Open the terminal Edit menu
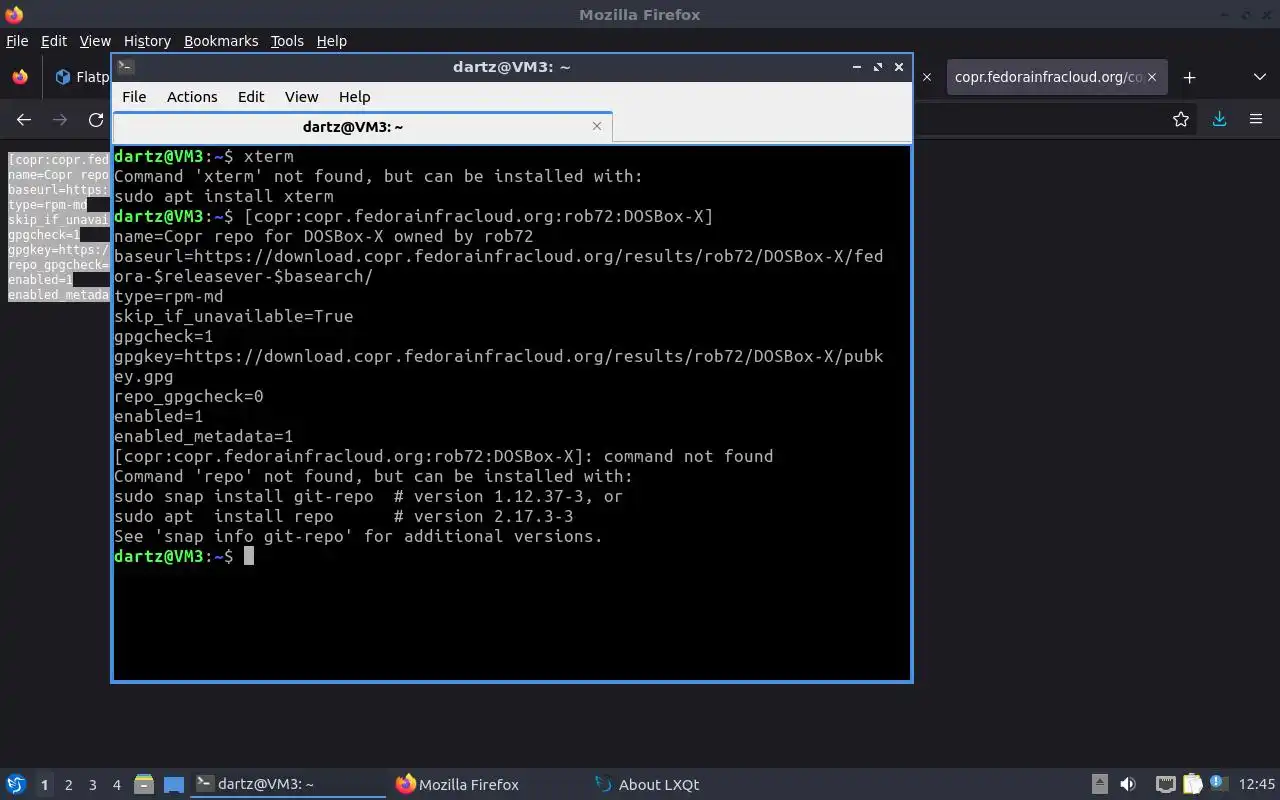Viewport: 1280px width, 800px height. (251, 96)
